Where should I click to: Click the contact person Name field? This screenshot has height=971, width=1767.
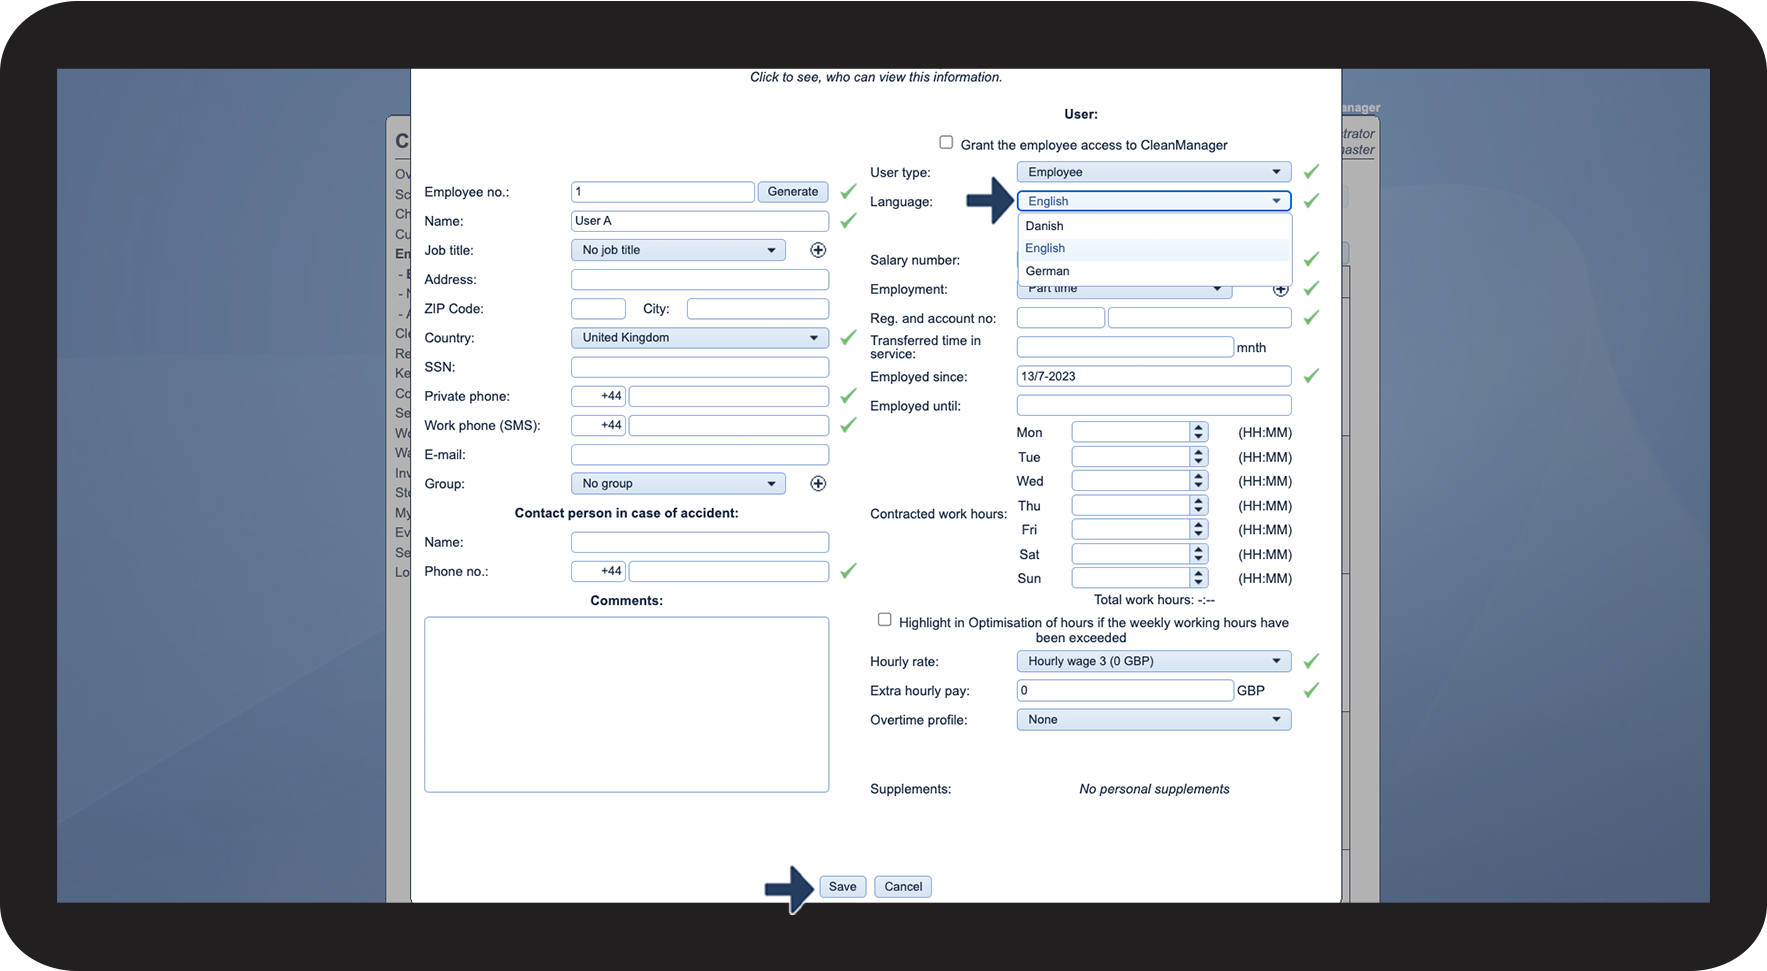pyautogui.click(x=700, y=542)
